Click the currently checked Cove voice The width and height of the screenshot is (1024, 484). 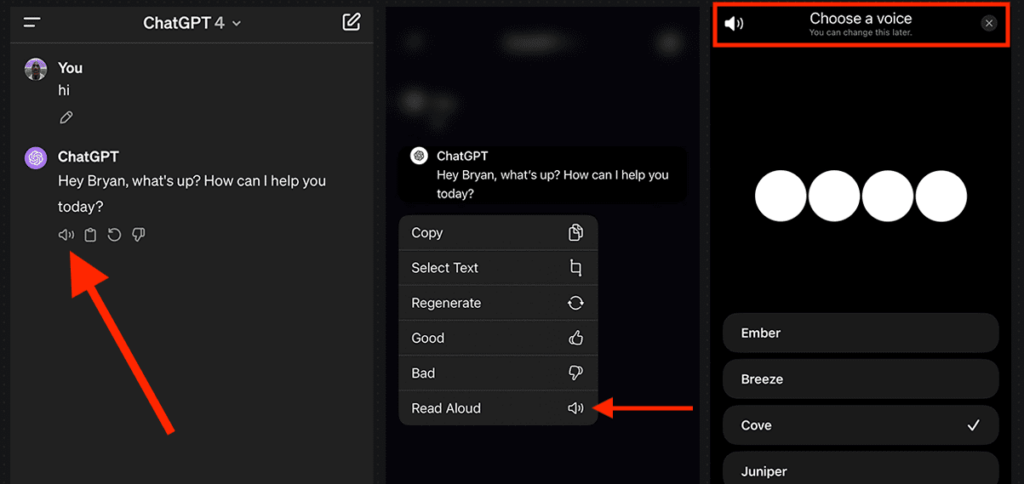861,425
